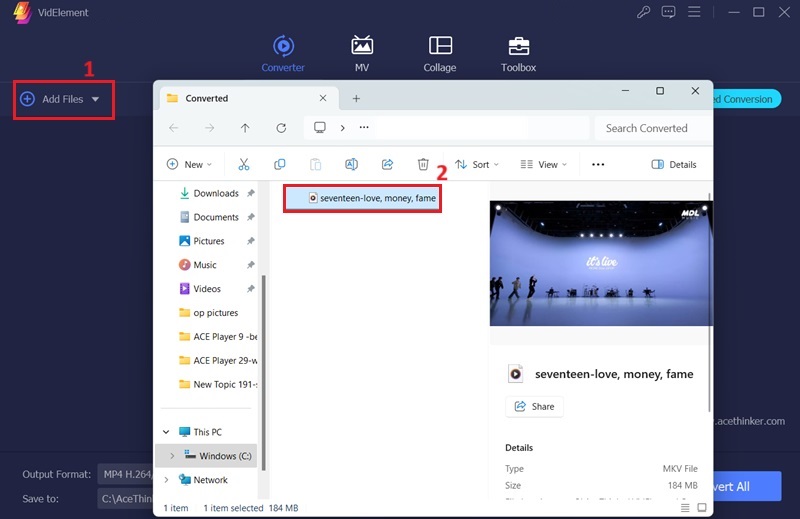Switch to large thumbnails view icon

pos(702,508)
